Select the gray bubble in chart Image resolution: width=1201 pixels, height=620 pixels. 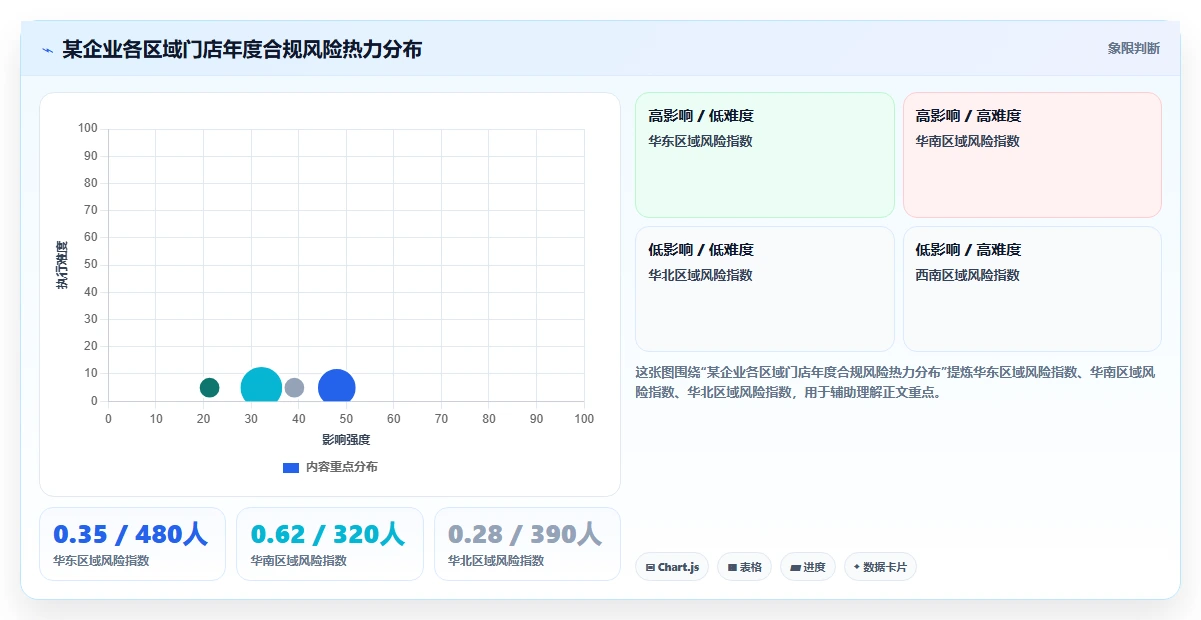tap(294, 387)
